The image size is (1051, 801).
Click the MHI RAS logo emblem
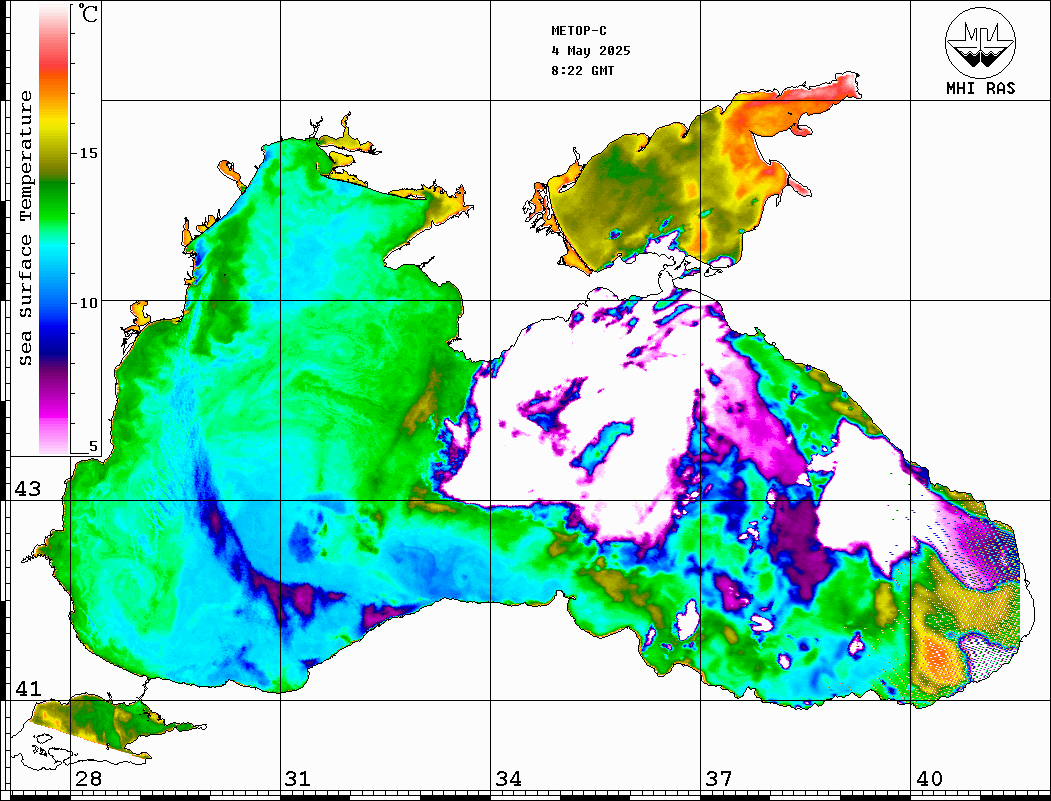980,43
